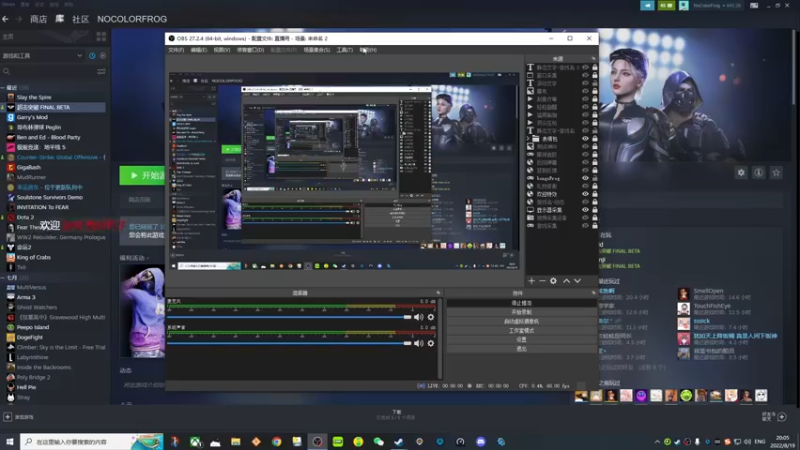This screenshot has width=800, height=450.
Task: Open Xbox app from the taskbar
Action: 195,442
